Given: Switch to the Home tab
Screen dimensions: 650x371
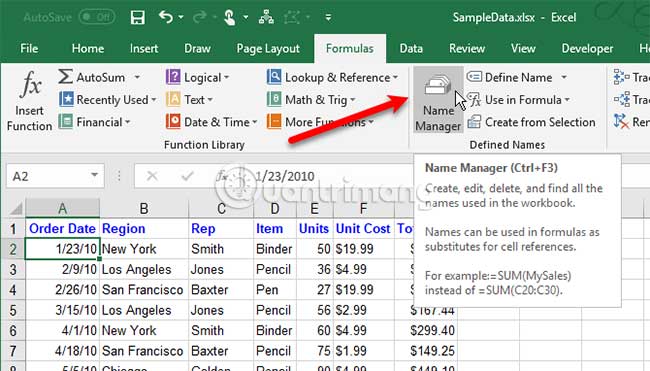Looking at the screenshot, I should [x=87, y=48].
